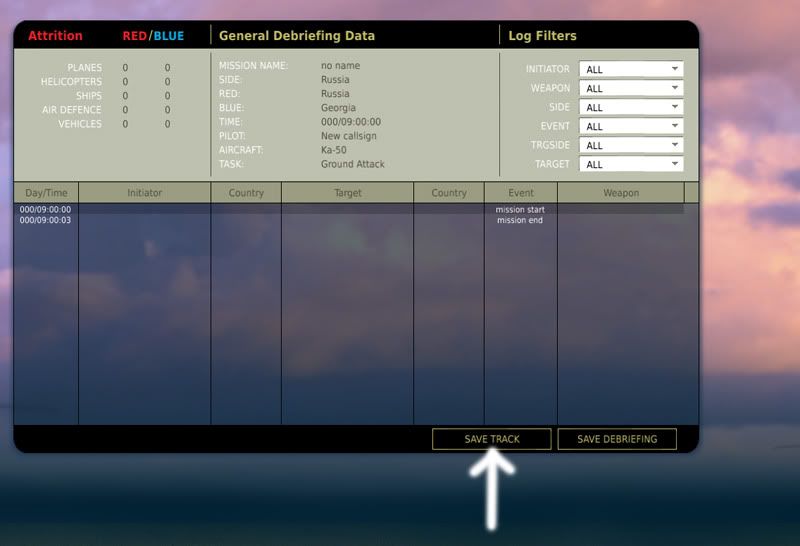
Task: Click the RED side label in Attrition
Action: tap(134, 36)
